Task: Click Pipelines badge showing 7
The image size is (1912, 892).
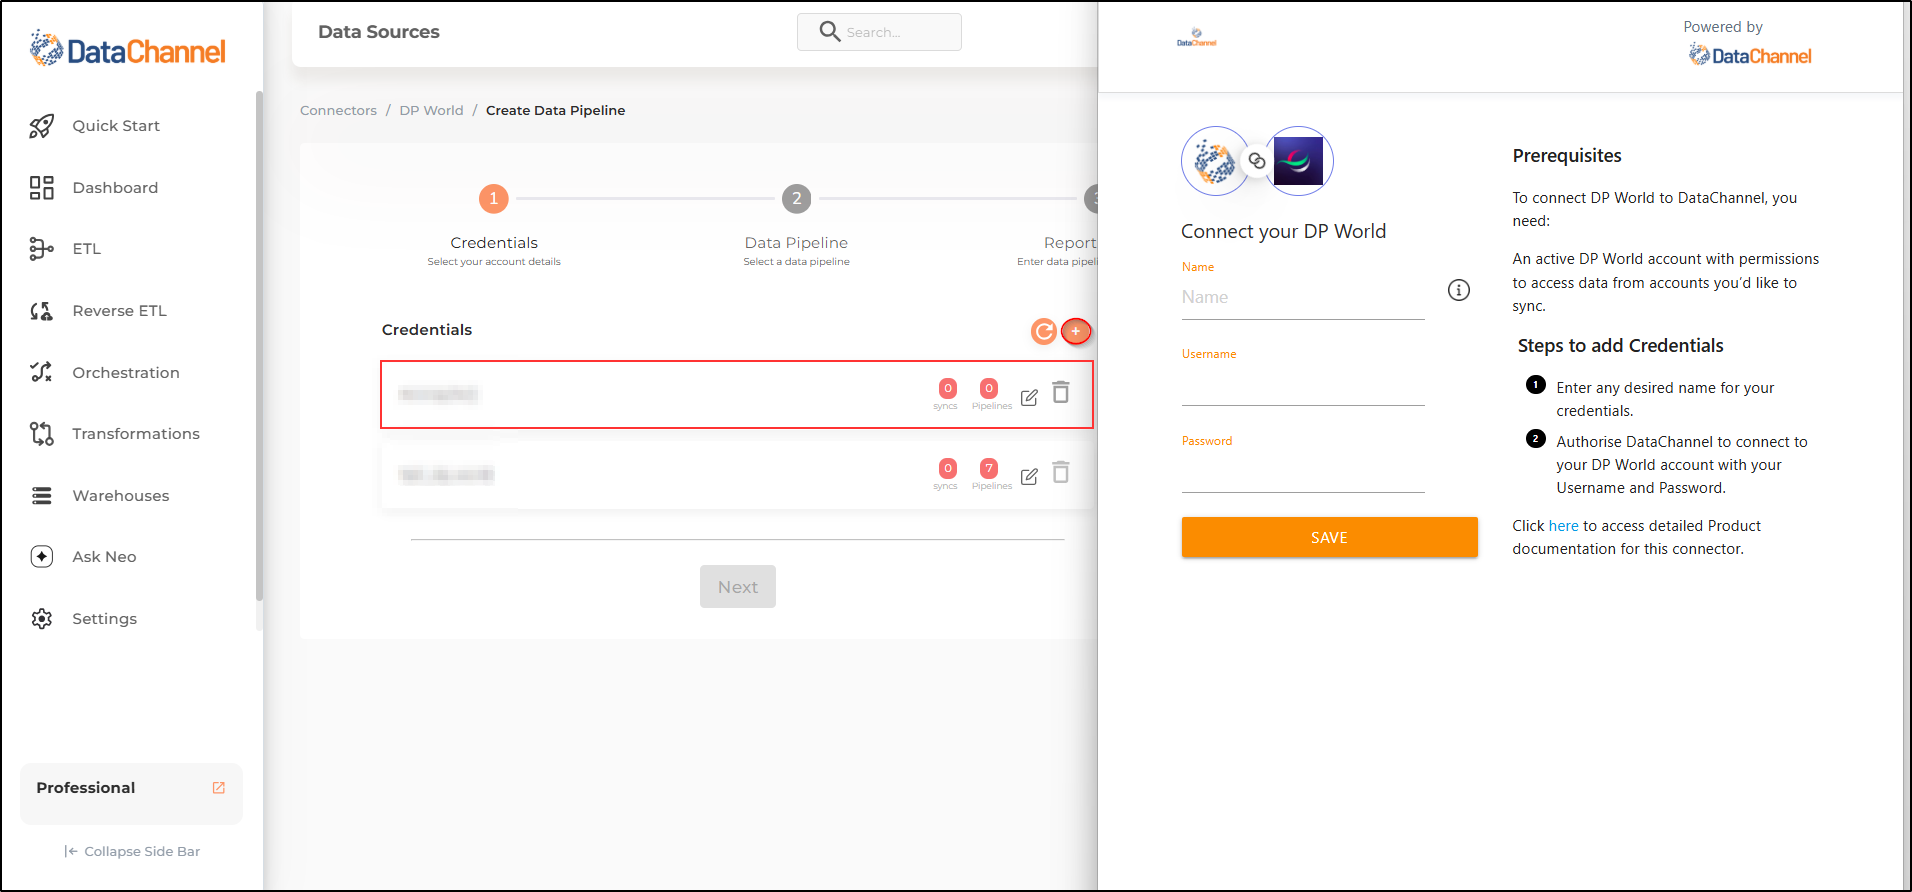Action: pyautogui.click(x=988, y=468)
